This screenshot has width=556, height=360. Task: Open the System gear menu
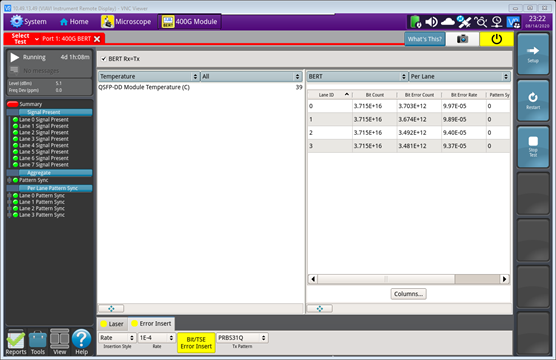coord(28,22)
